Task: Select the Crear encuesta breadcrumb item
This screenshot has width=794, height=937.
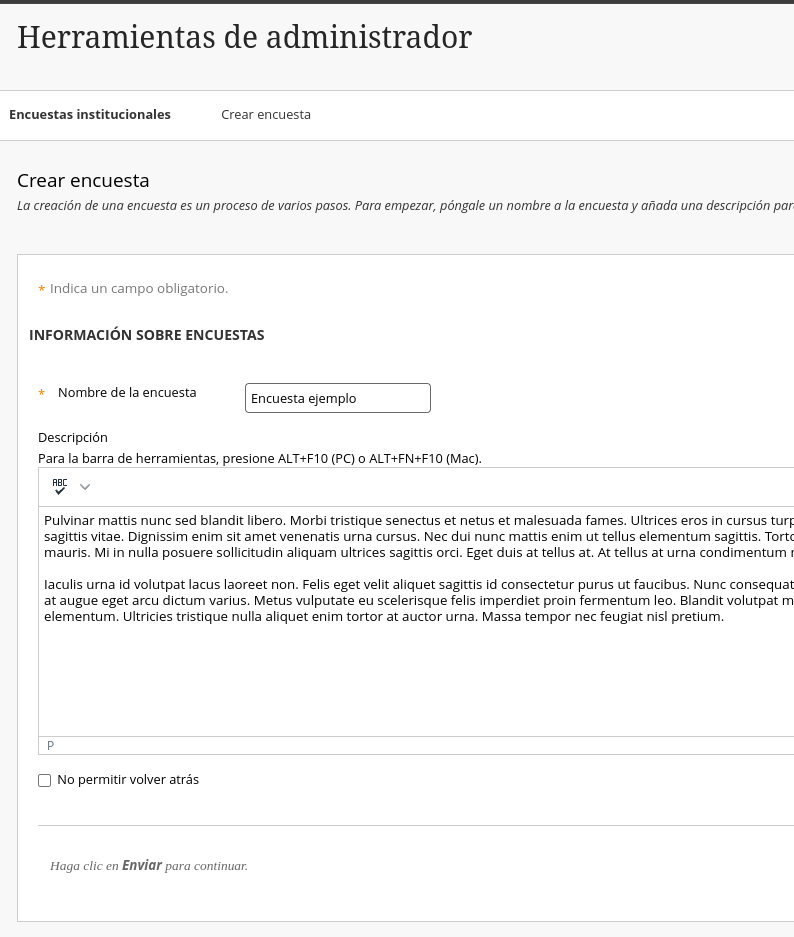Action: pyautogui.click(x=266, y=115)
